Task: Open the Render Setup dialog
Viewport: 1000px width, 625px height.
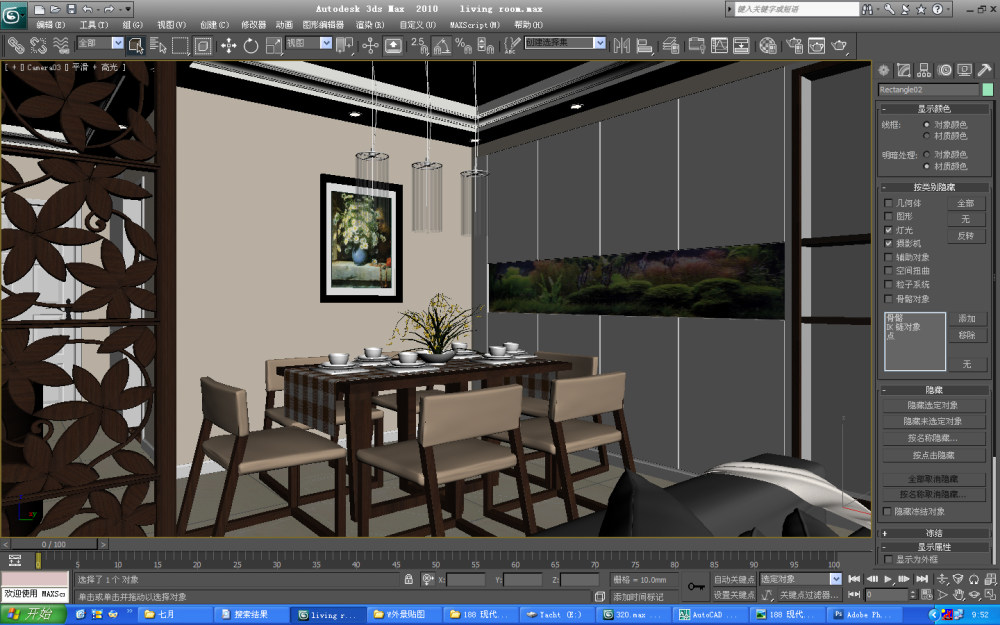Action: (794, 45)
